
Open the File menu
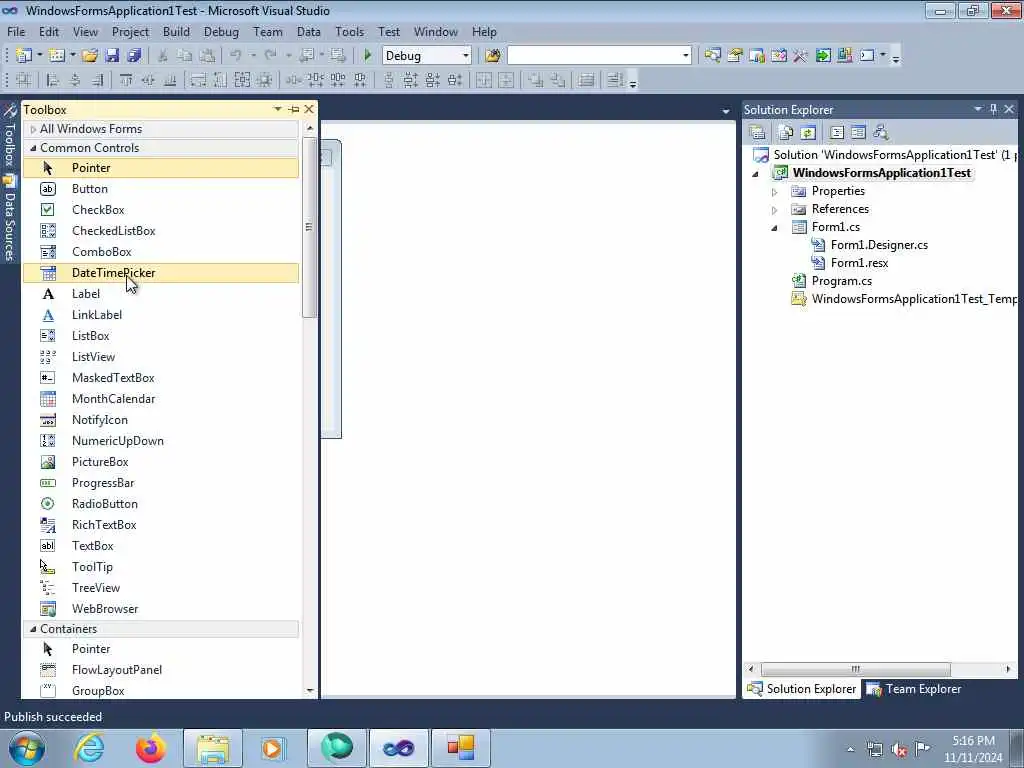(x=16, y=32)
